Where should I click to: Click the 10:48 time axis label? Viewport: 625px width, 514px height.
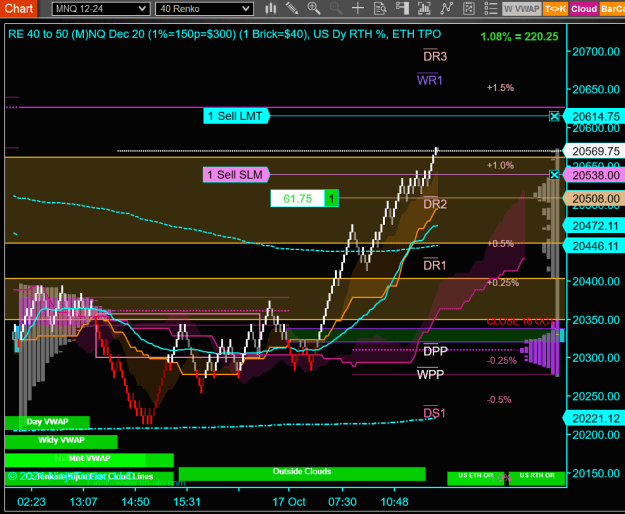pyautogui.click(x=394, y=502)
